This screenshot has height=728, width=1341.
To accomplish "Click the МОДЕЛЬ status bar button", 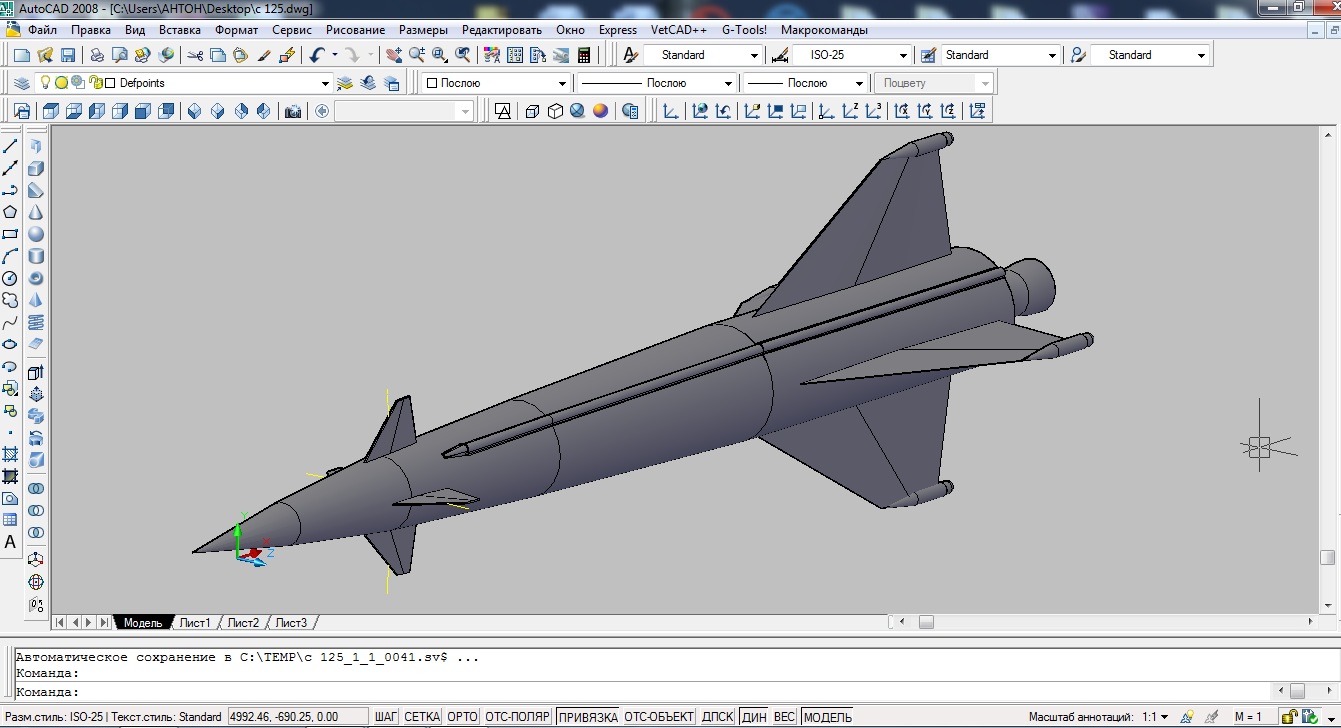I will tap(828, 717).
